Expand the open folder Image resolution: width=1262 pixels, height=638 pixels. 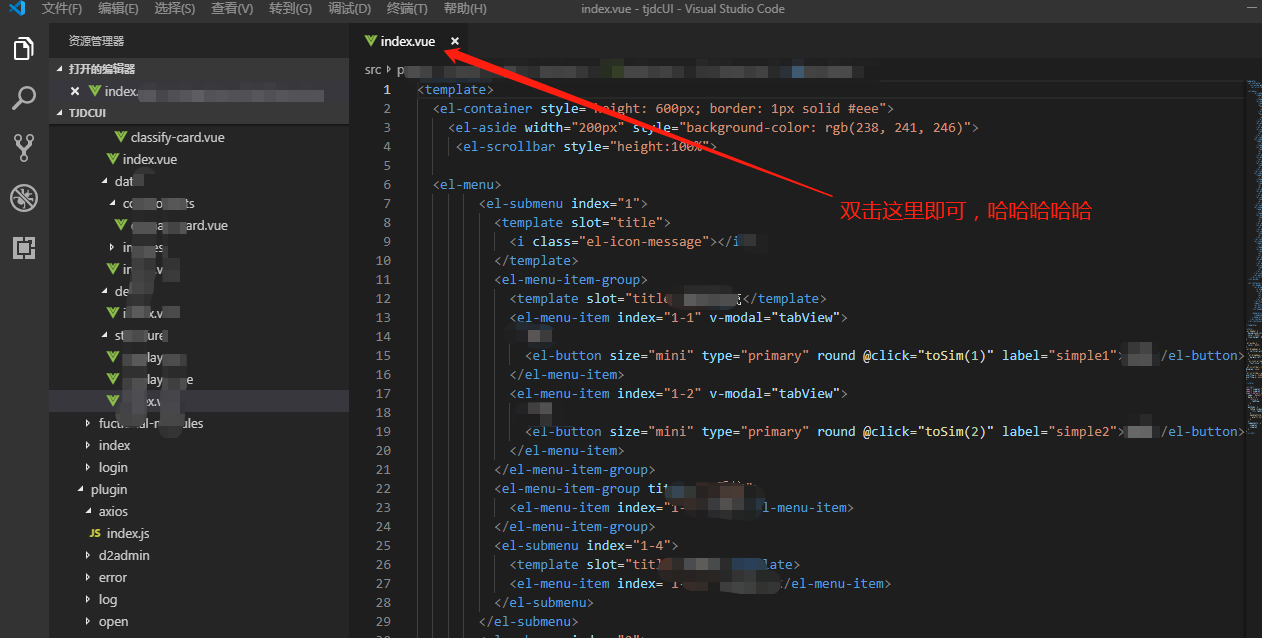pyautogui.click(x=199, y=621)
